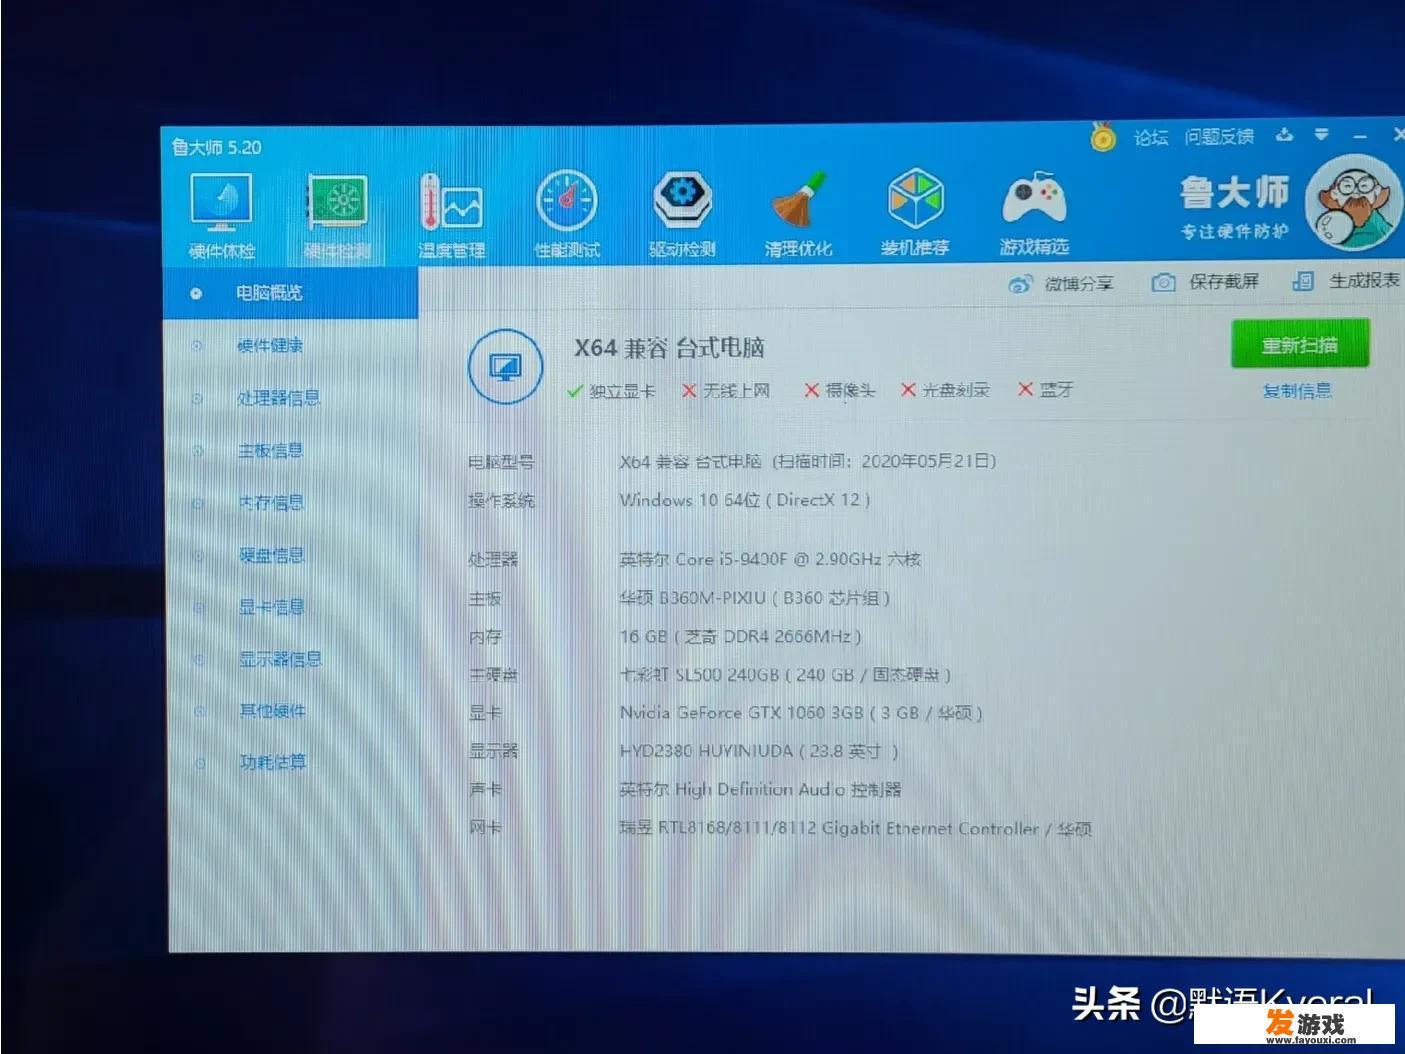The width and height of the screenshot is (1405, 1054).
Task: Open 装机推荐 cube icon
Action: [915, 213]
